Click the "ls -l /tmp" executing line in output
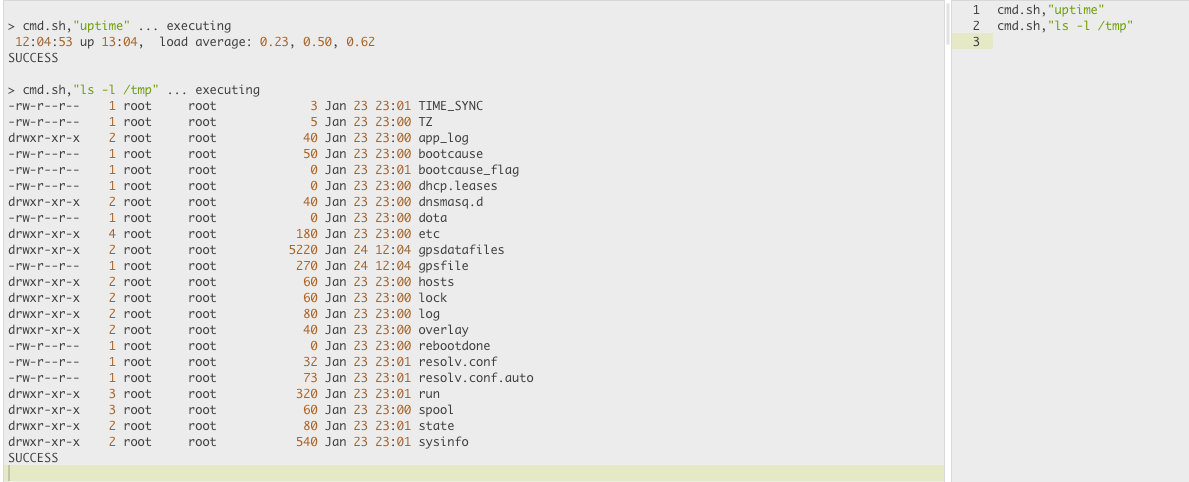 tap(134, 89)
